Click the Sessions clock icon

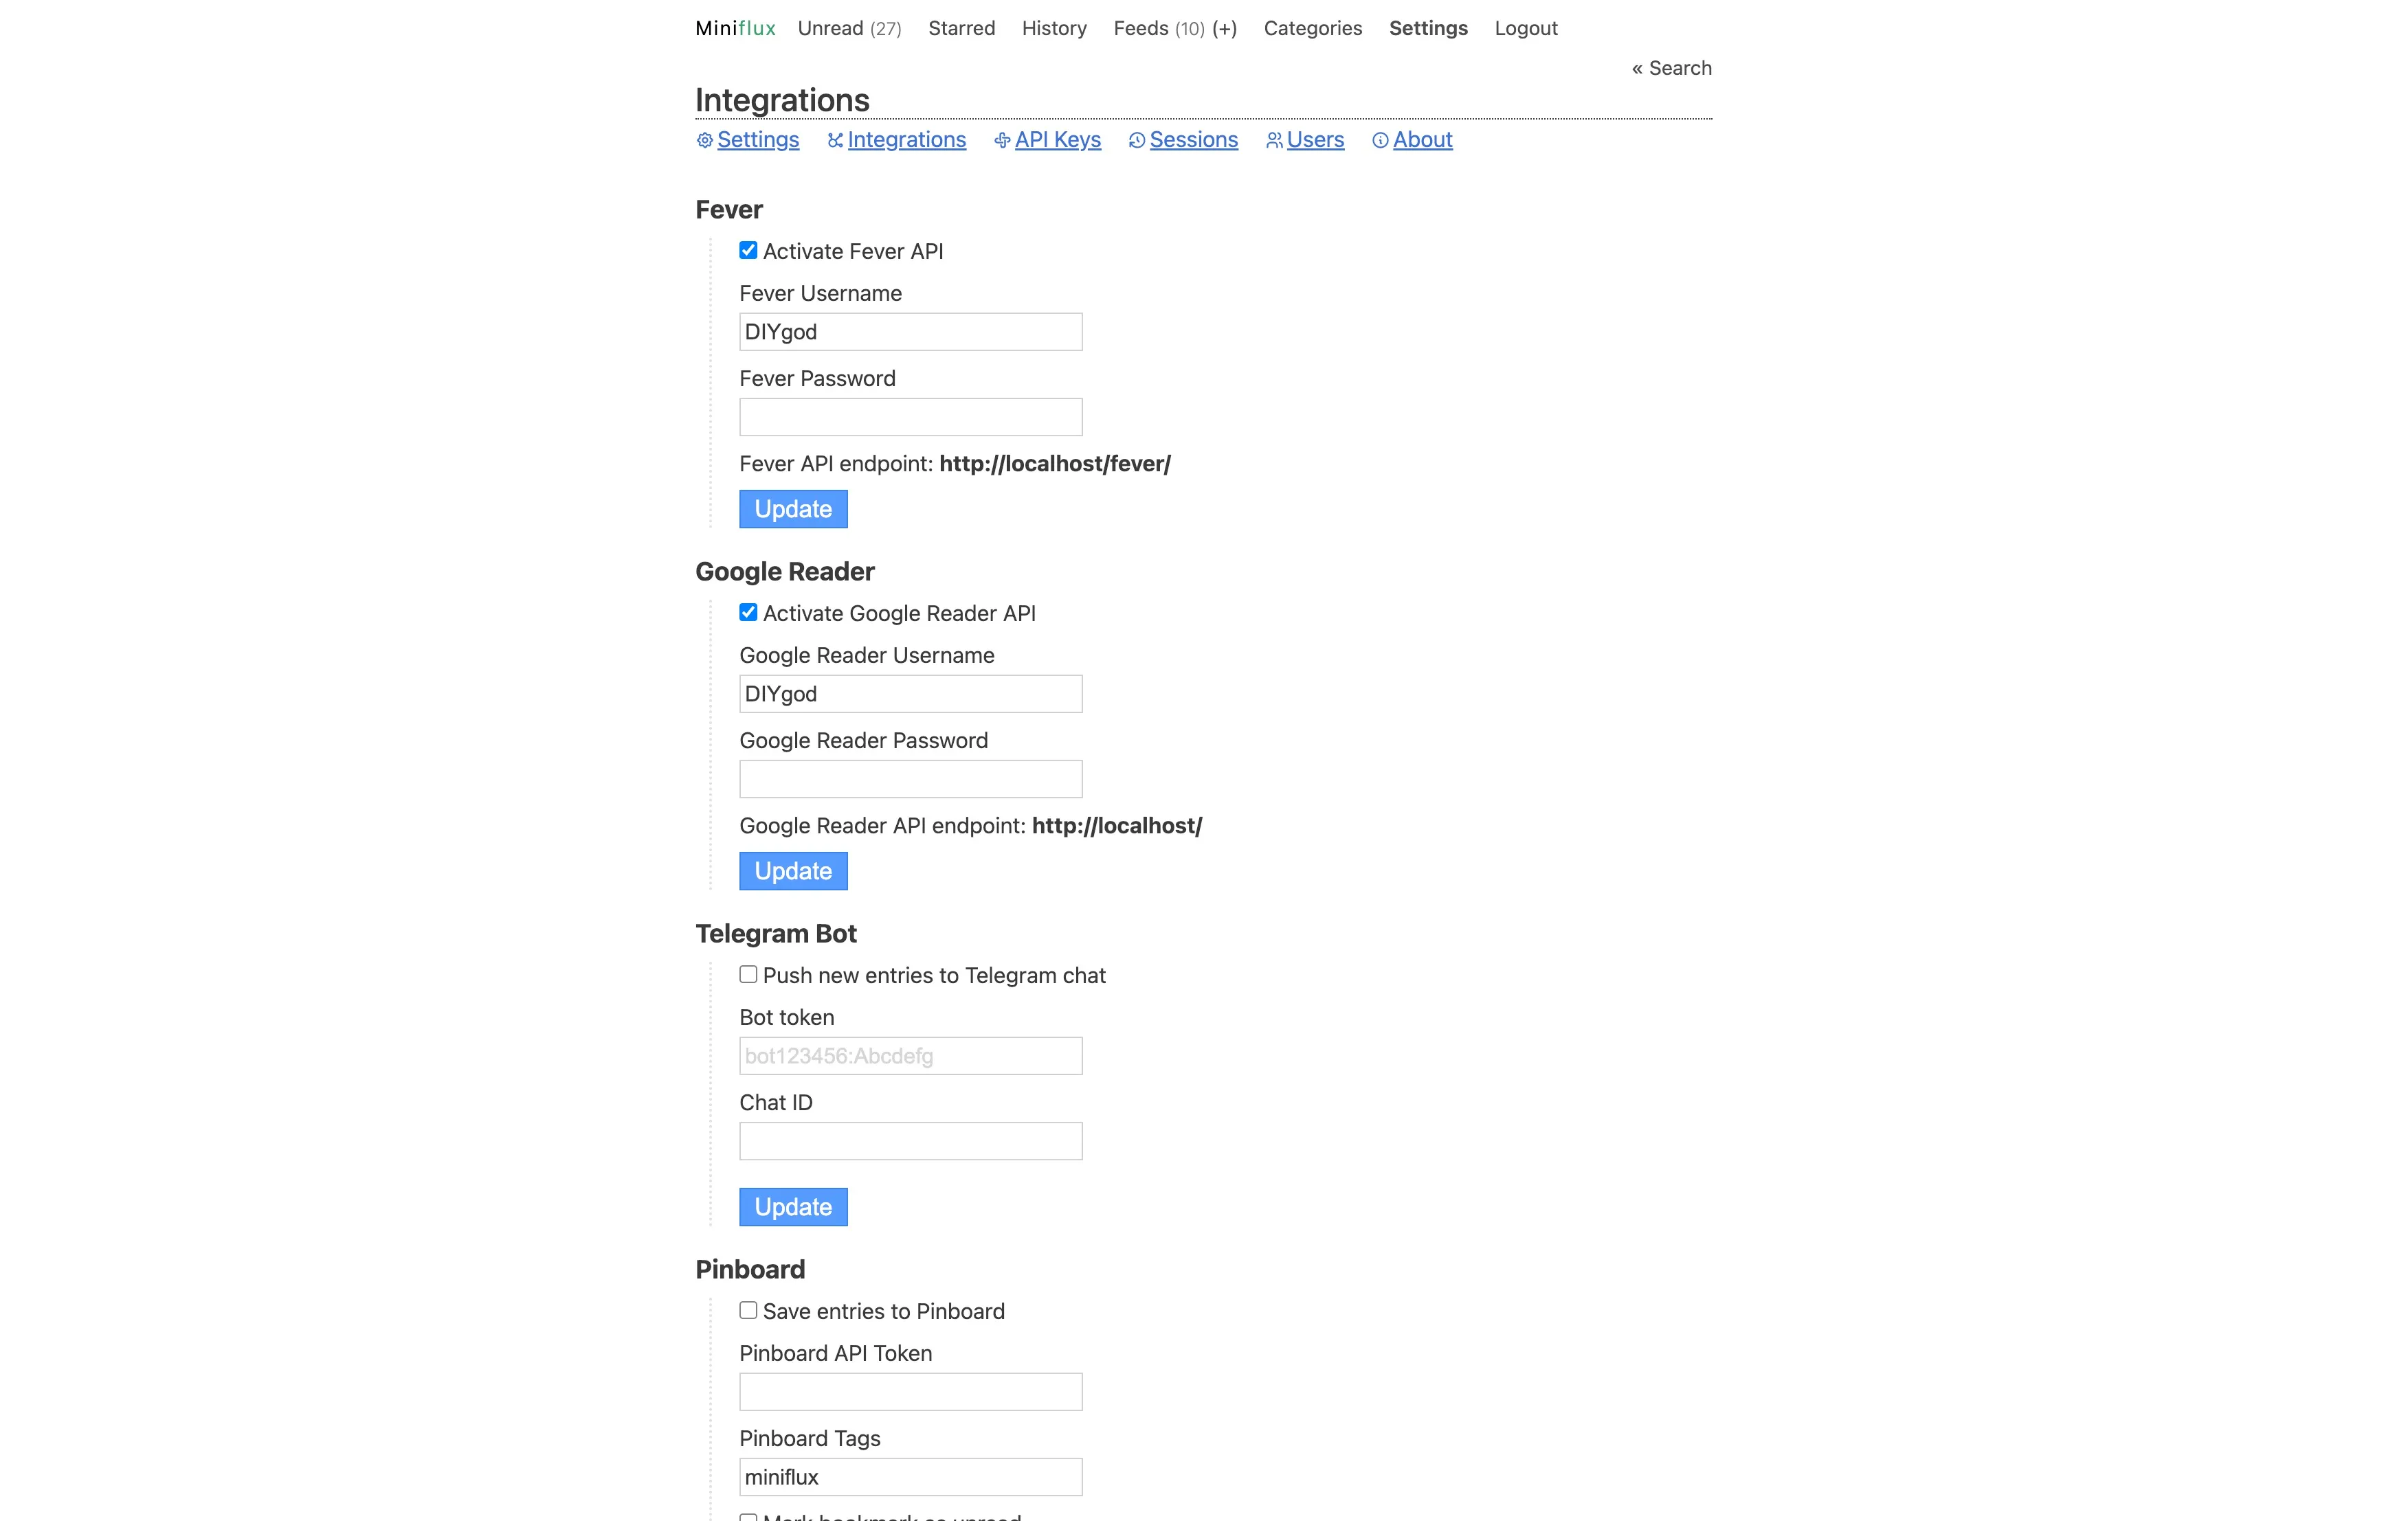[1137, 141]
